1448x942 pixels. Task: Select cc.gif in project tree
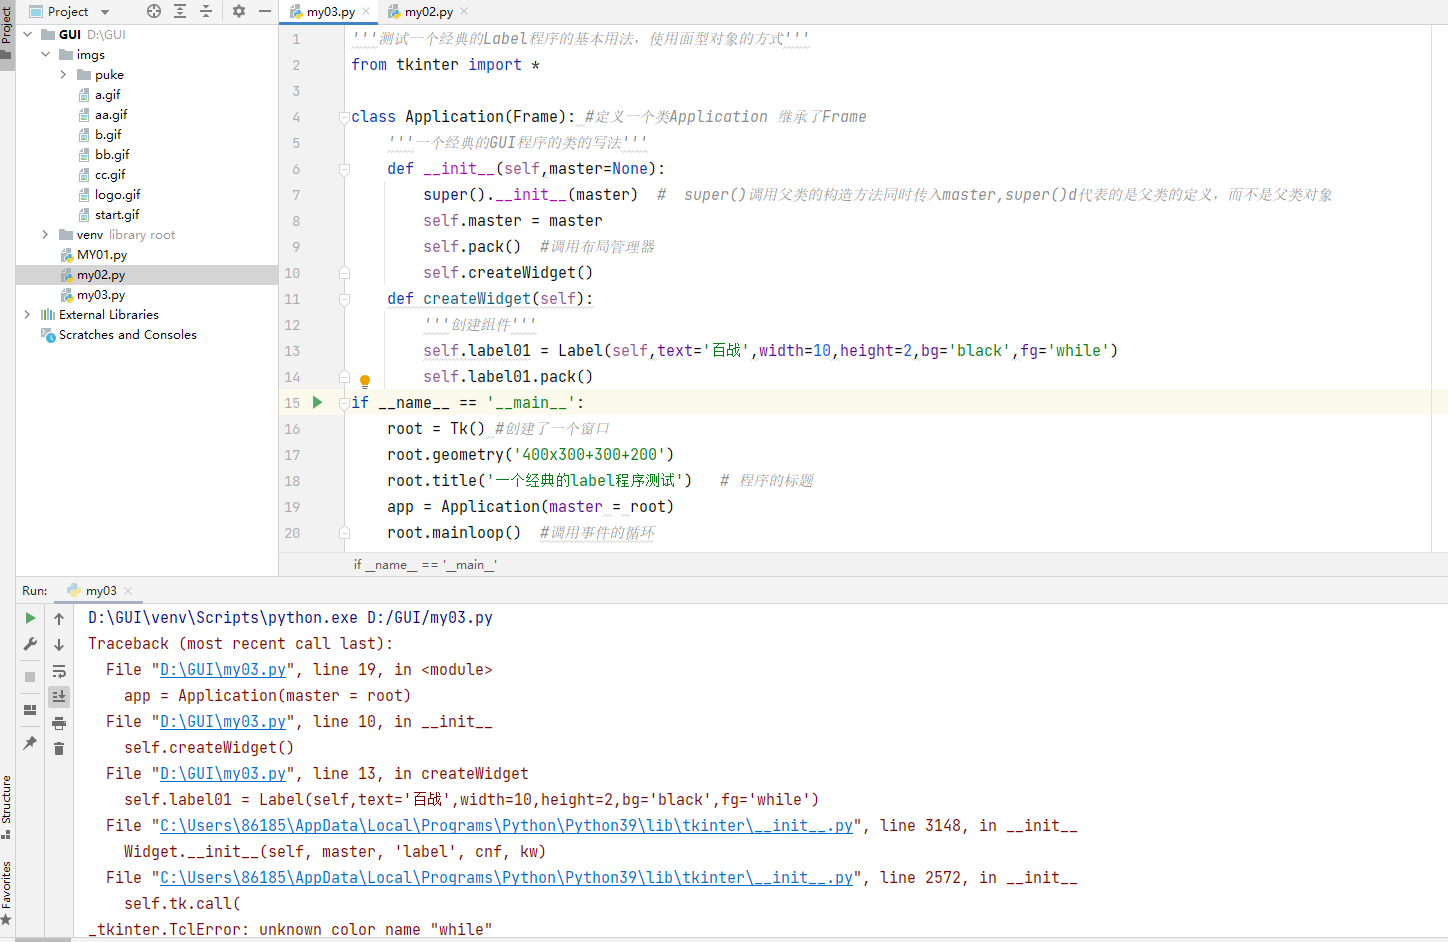(x=110, y=175)
